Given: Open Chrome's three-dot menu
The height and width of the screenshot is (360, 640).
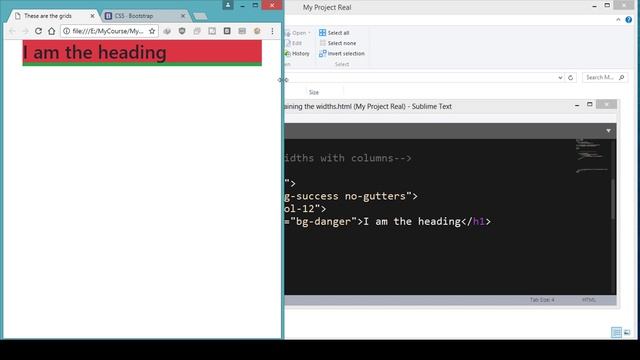Looking at the screenshot, I should tap(272, 31).
